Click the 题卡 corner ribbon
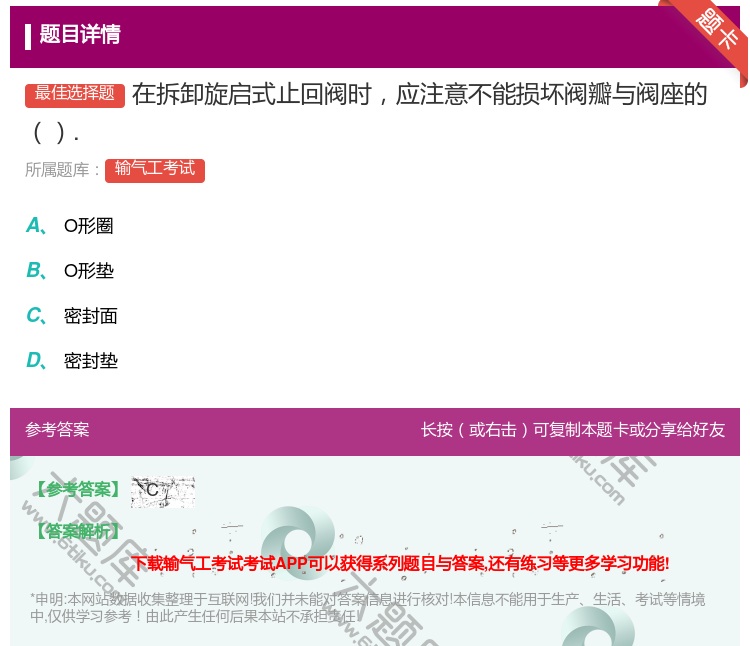750x646 pixels. pyautogui.click(x=709, y=38)
